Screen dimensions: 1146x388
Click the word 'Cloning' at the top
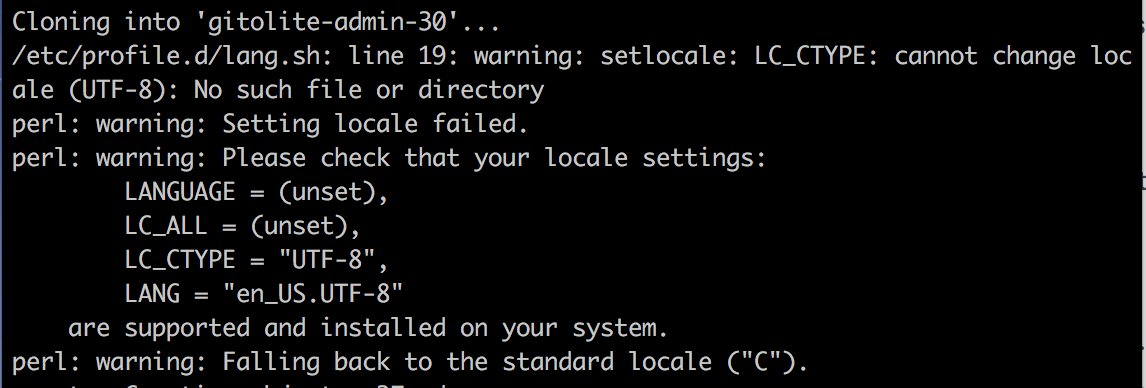[x=61, y=23]
